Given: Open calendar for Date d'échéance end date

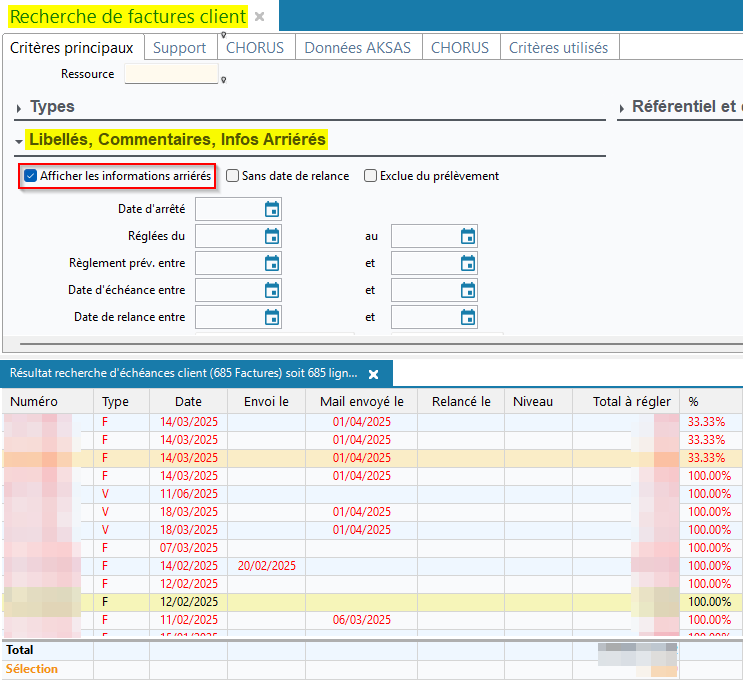Looking at the screenshot, I should (x=468, y=290).
